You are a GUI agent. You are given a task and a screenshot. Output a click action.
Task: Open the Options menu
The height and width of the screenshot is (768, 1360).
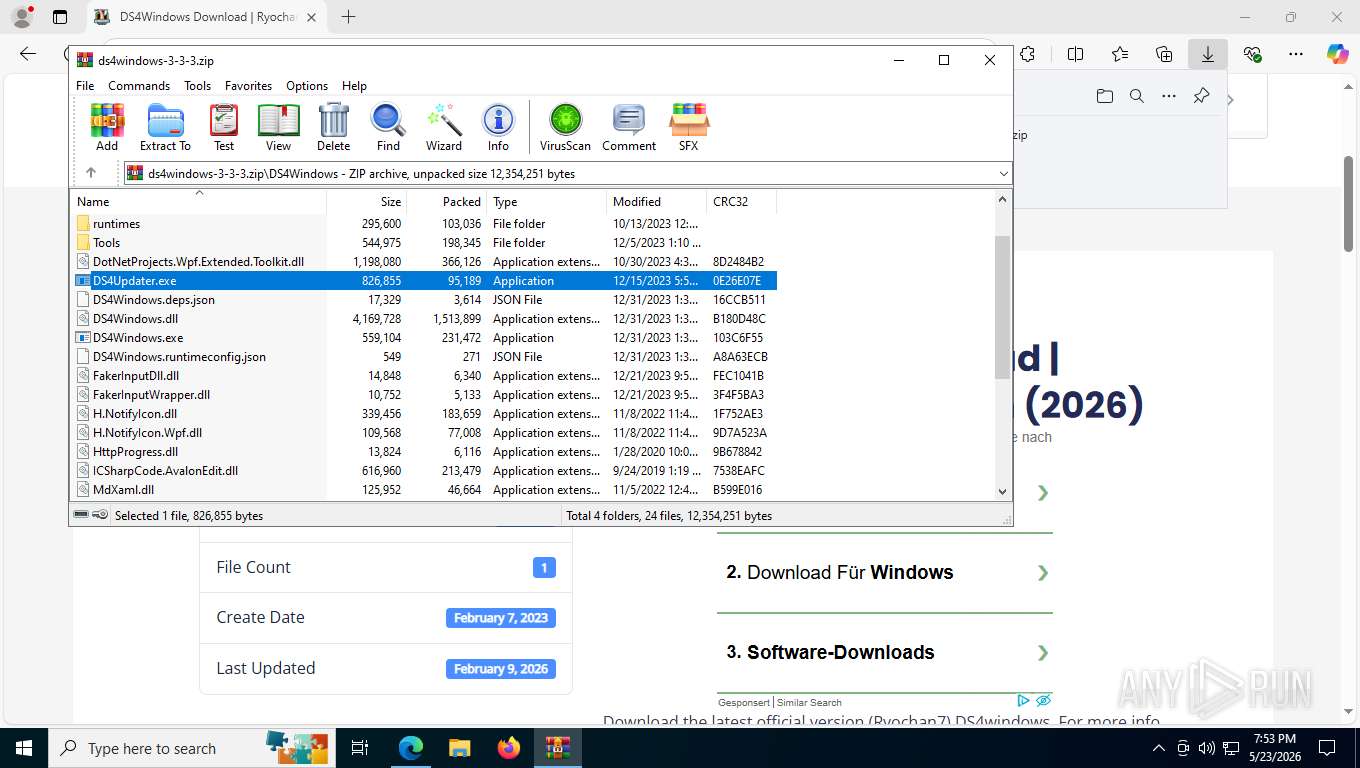click(x=307, y=86)
